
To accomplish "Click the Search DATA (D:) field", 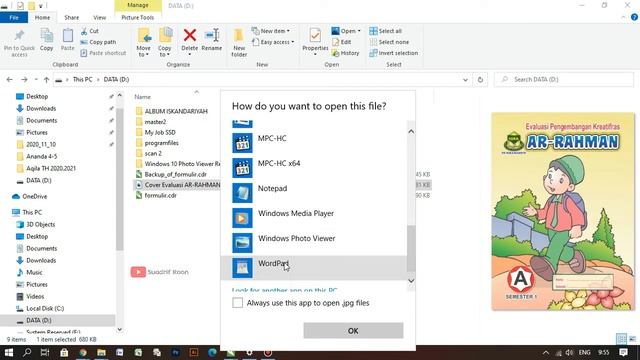I will [x=564, y=80].
